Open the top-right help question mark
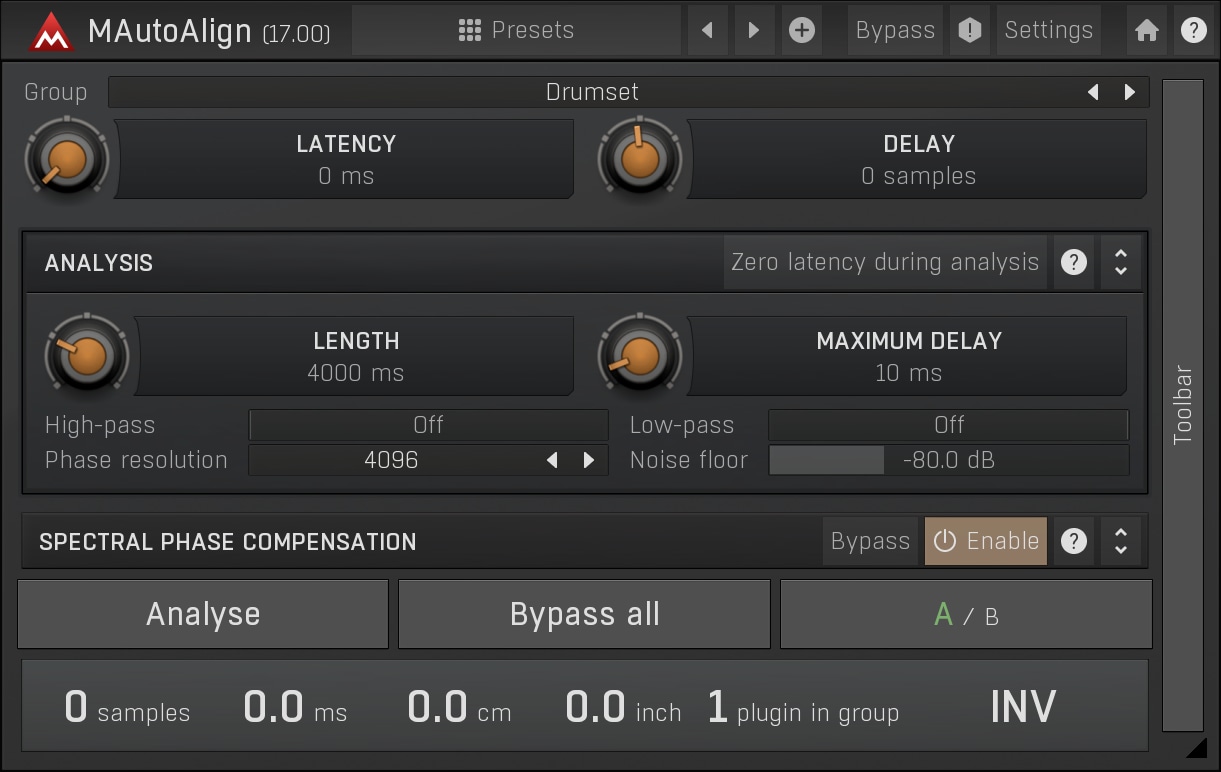The width and height of the screenshot is (1221, 772). click(1193, 30)
